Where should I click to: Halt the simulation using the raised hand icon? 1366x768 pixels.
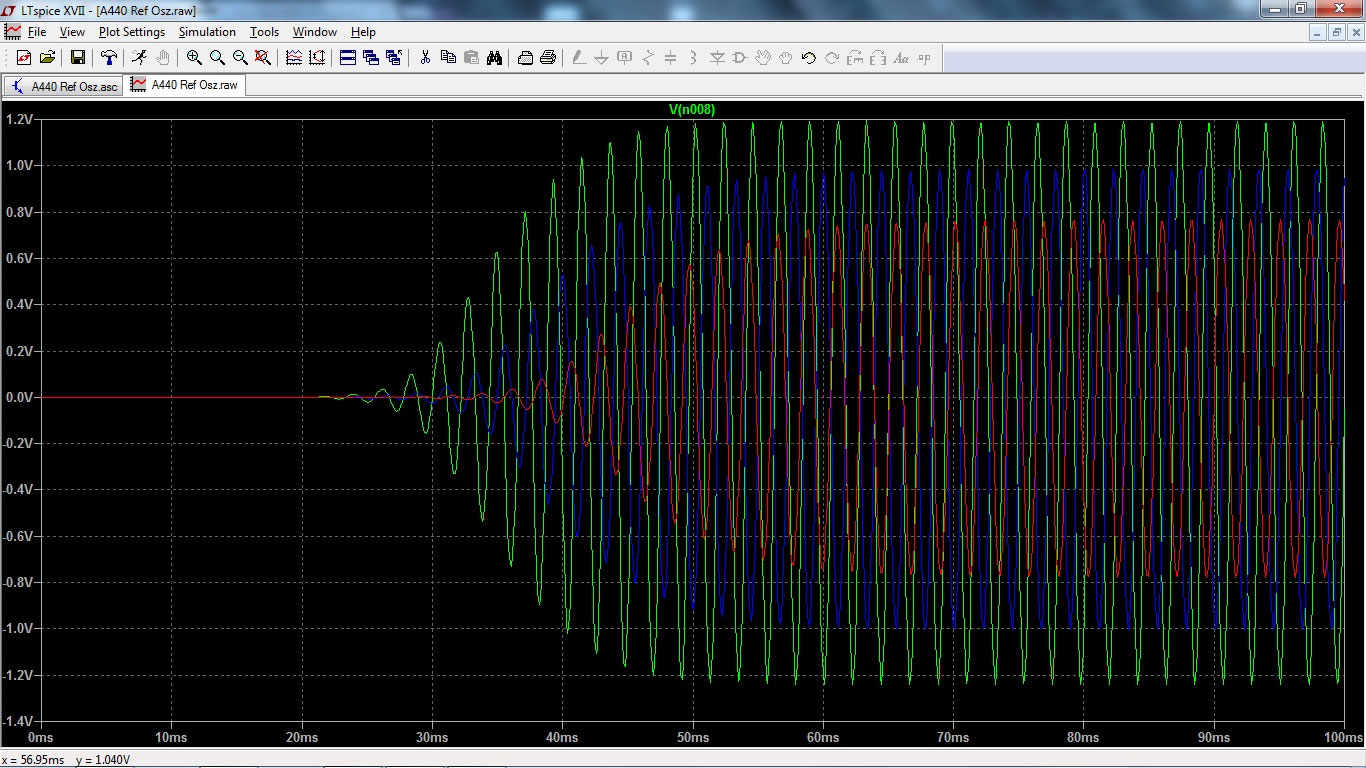click(x=163, y=57)
